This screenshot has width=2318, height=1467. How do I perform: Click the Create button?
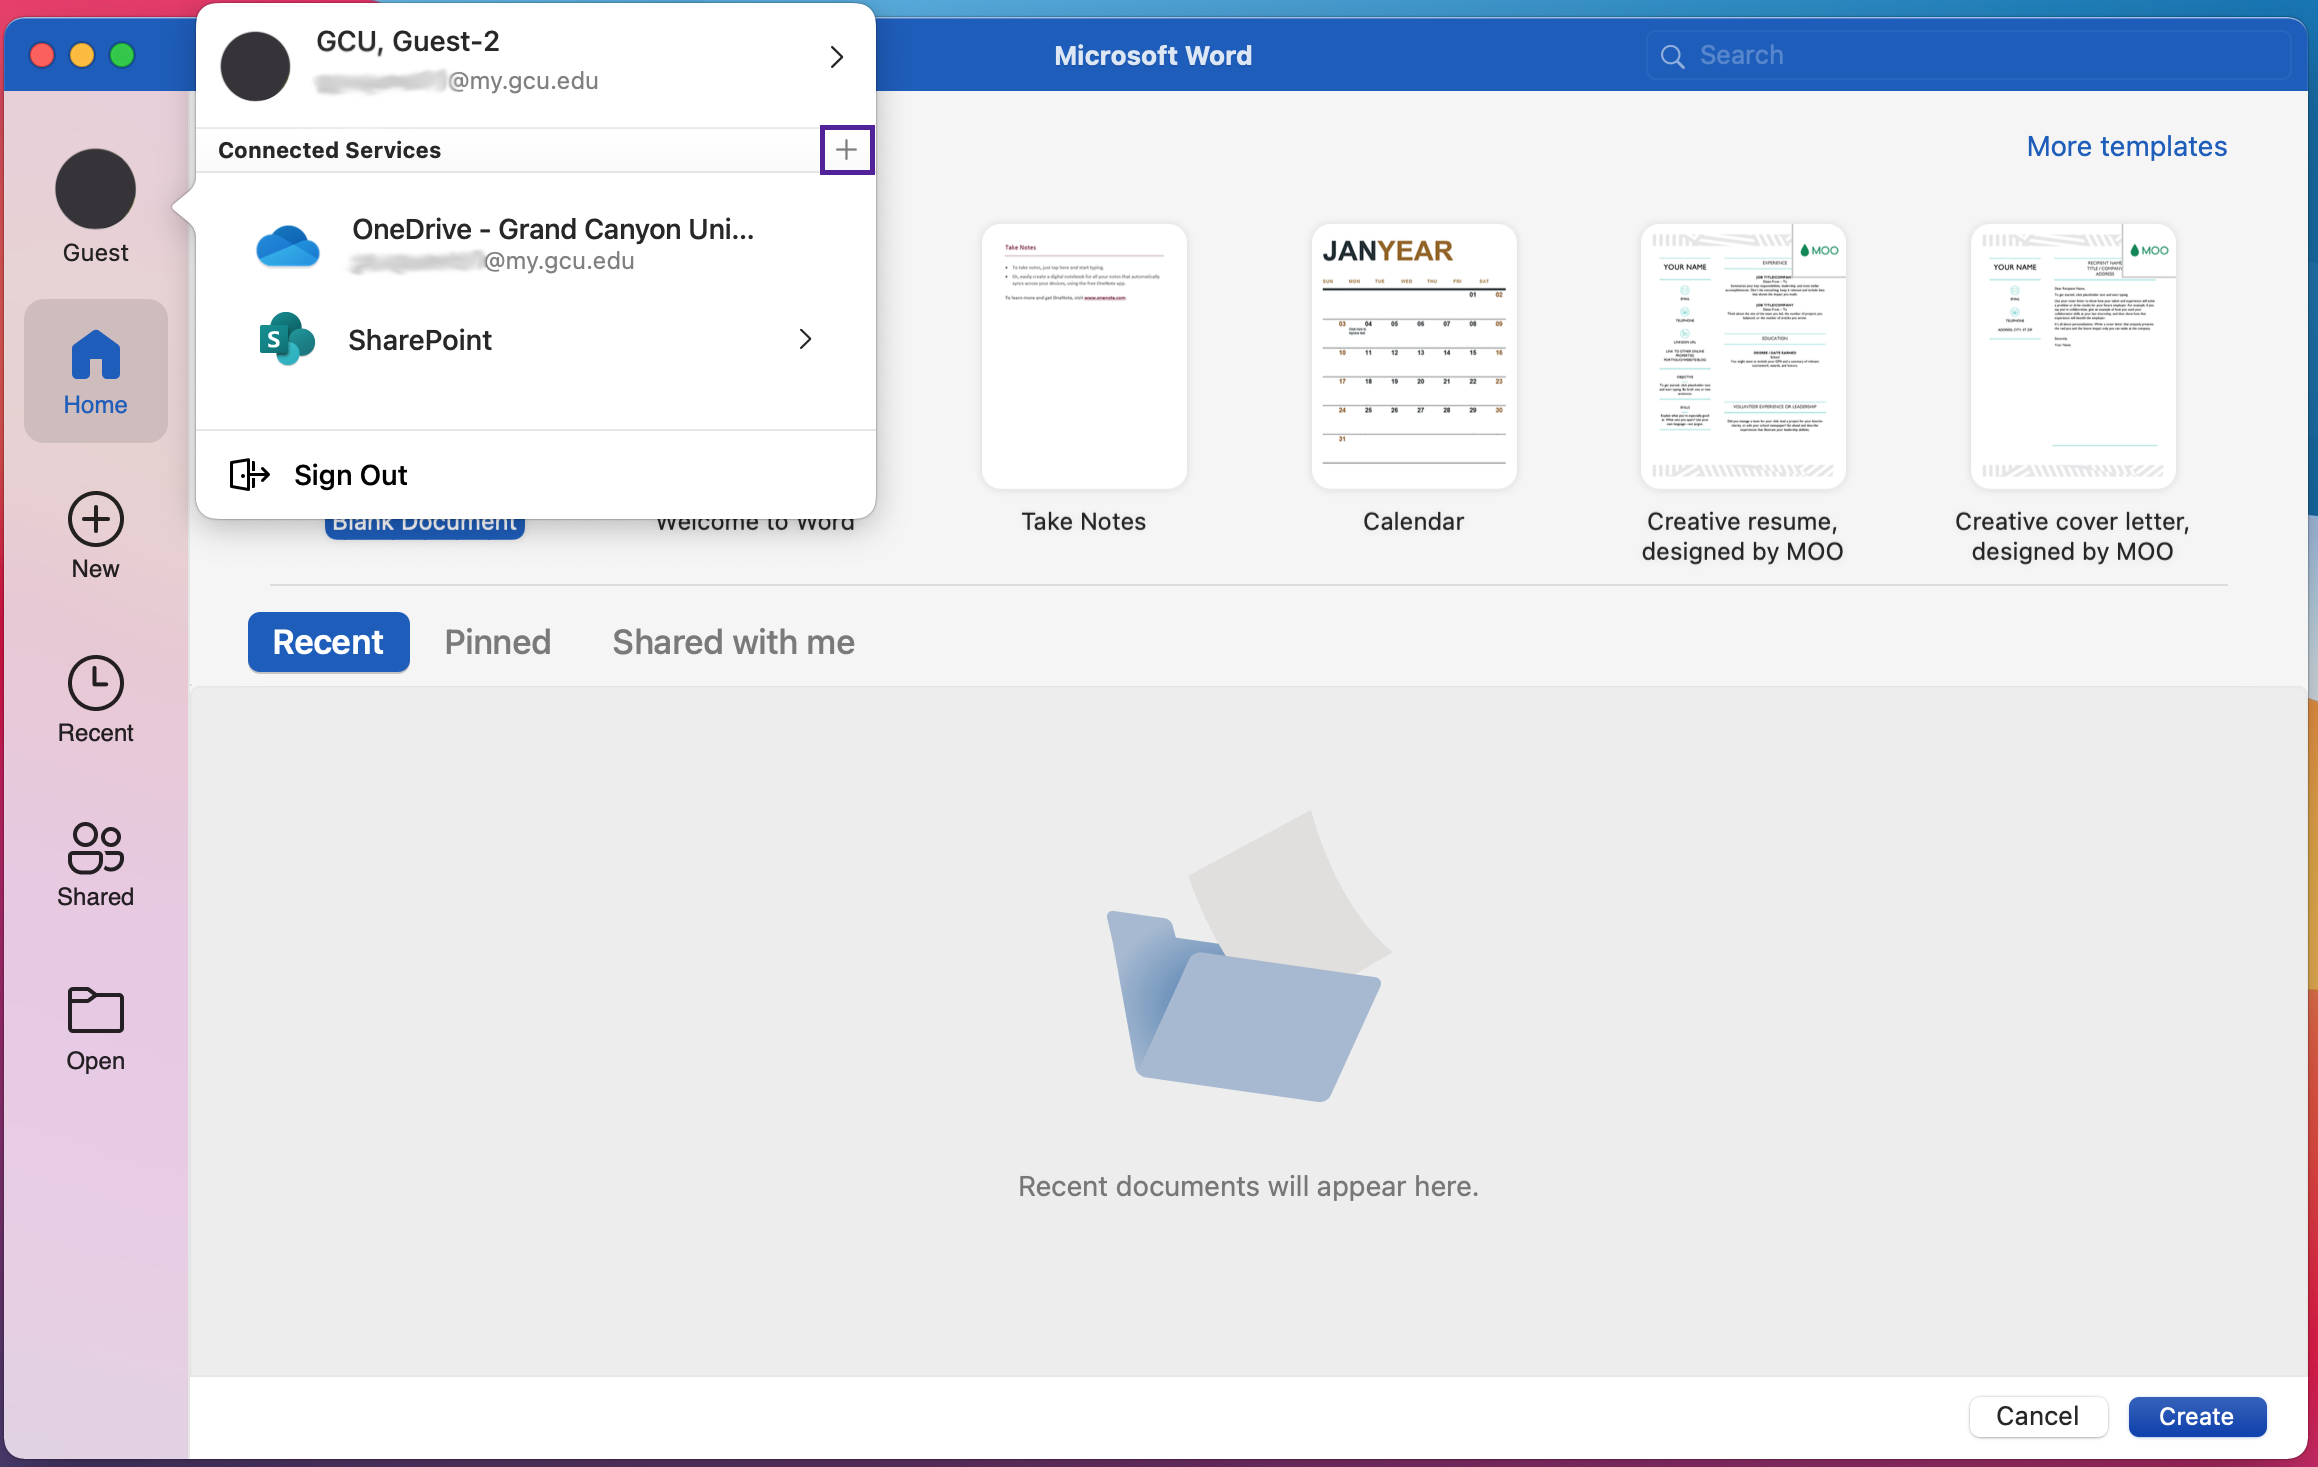[x=2197, y=1416]
